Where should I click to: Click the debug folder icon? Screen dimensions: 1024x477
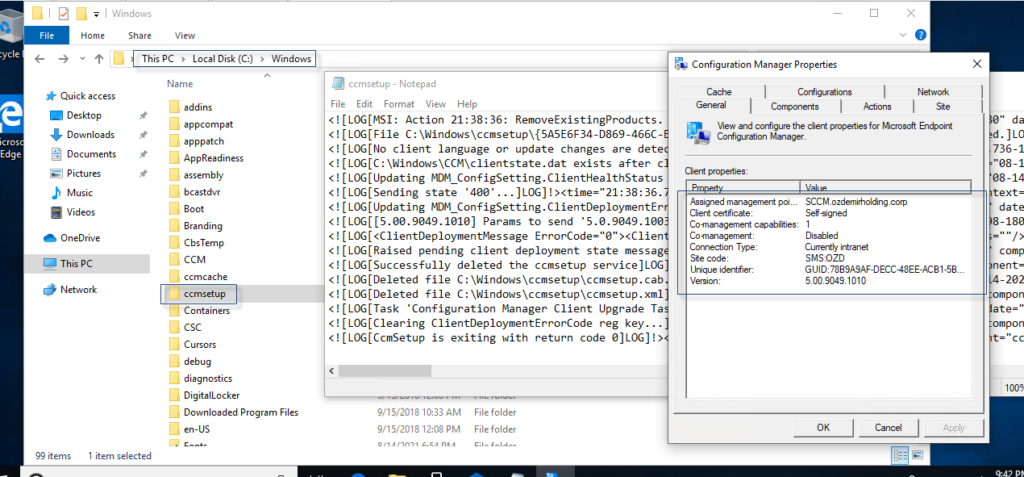[174, 361]
